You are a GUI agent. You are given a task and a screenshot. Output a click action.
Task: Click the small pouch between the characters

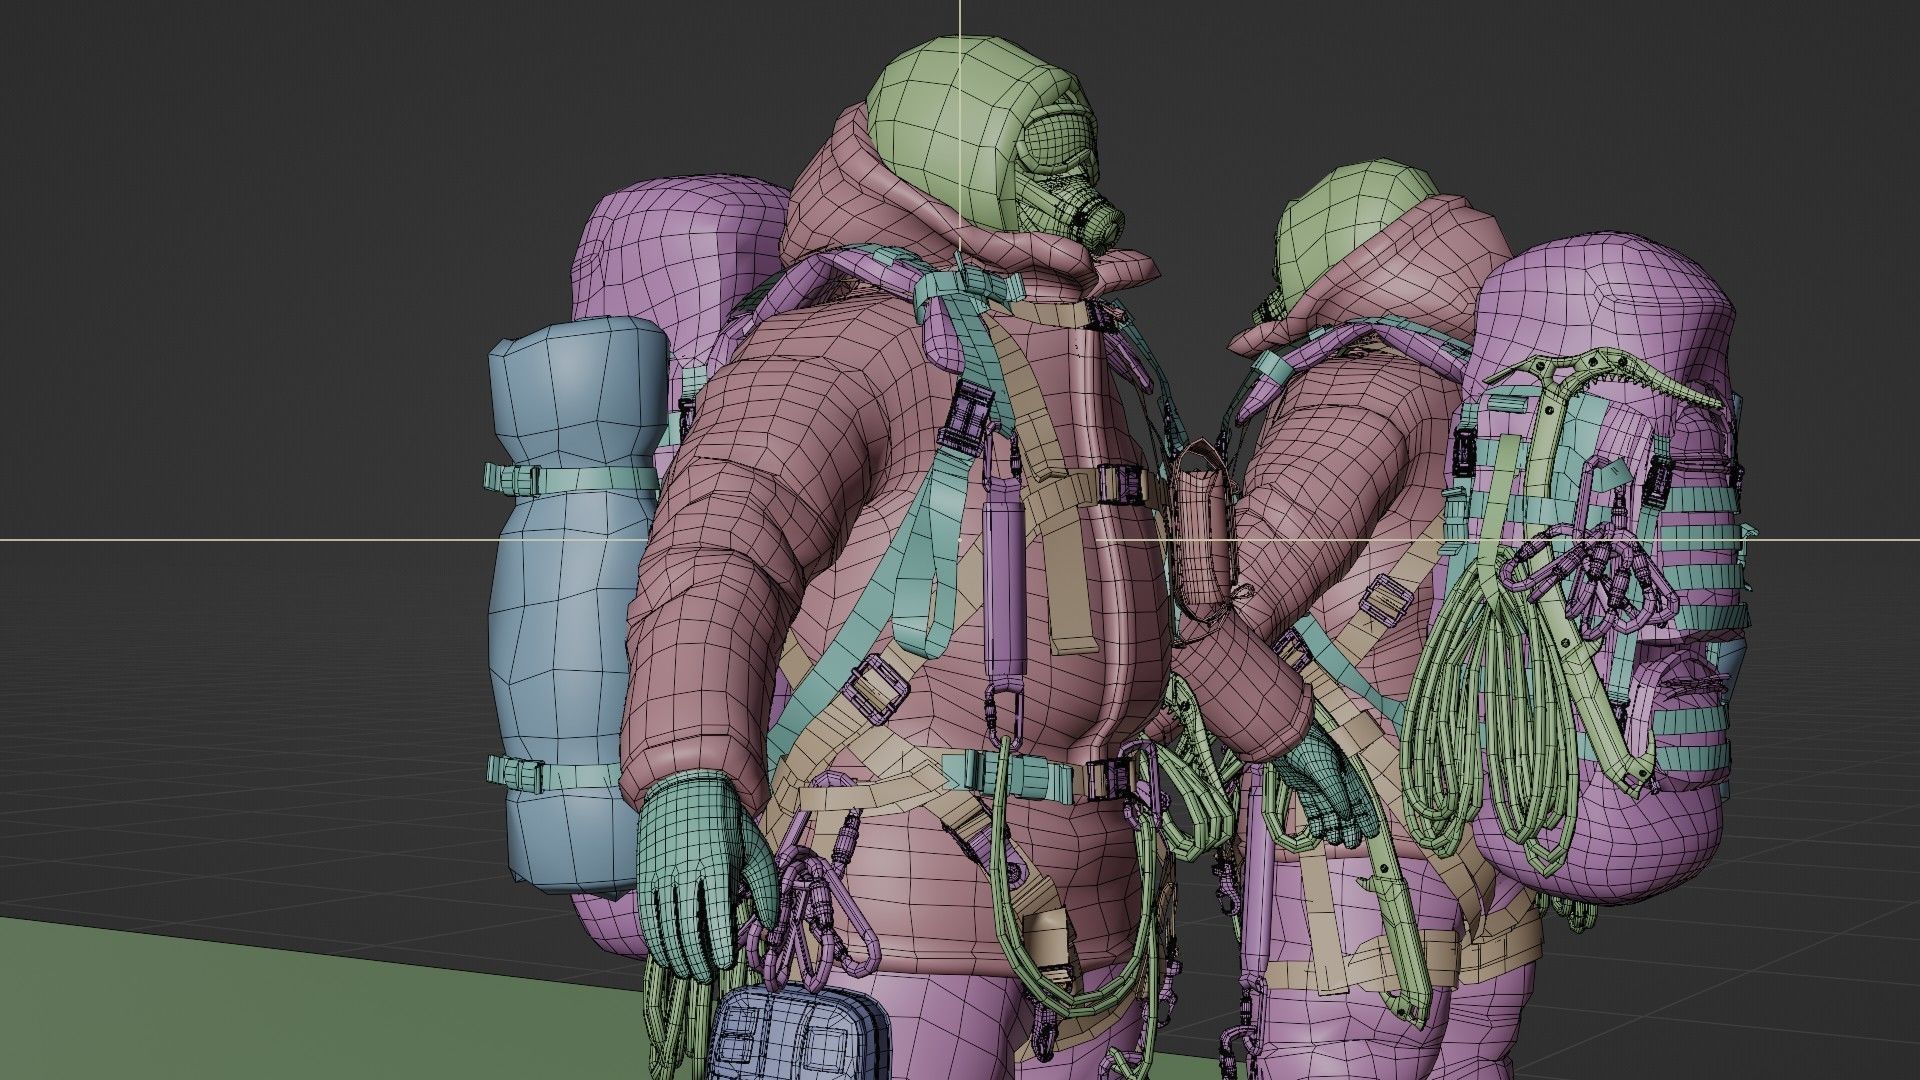pos(1198,532)
